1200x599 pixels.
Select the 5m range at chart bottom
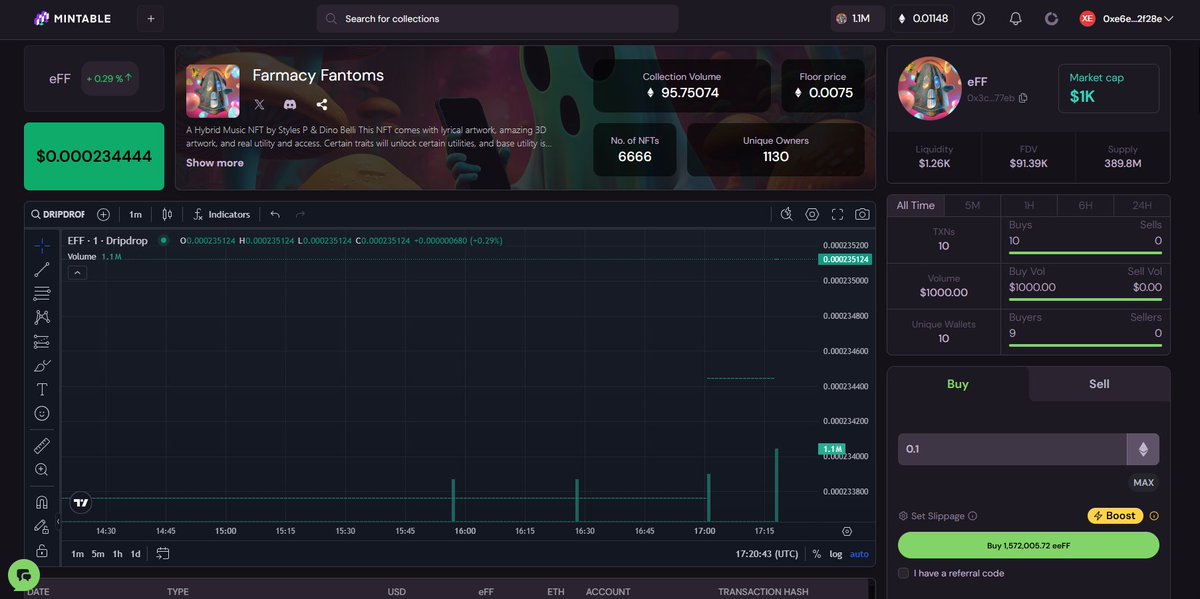tap(98, 554)
